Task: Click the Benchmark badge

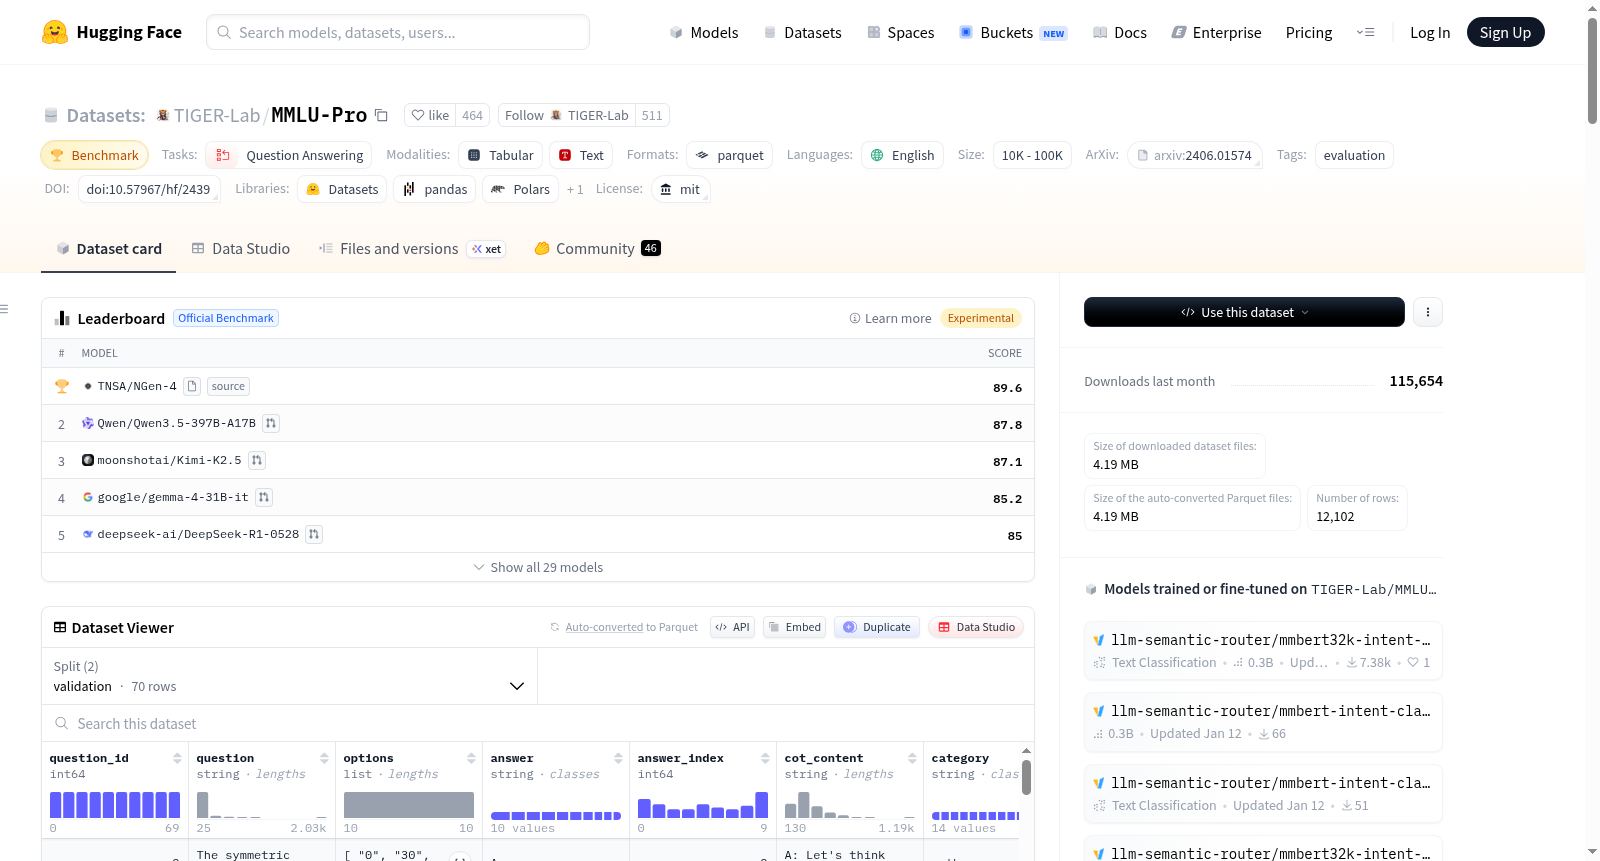Action: (94, 155)
